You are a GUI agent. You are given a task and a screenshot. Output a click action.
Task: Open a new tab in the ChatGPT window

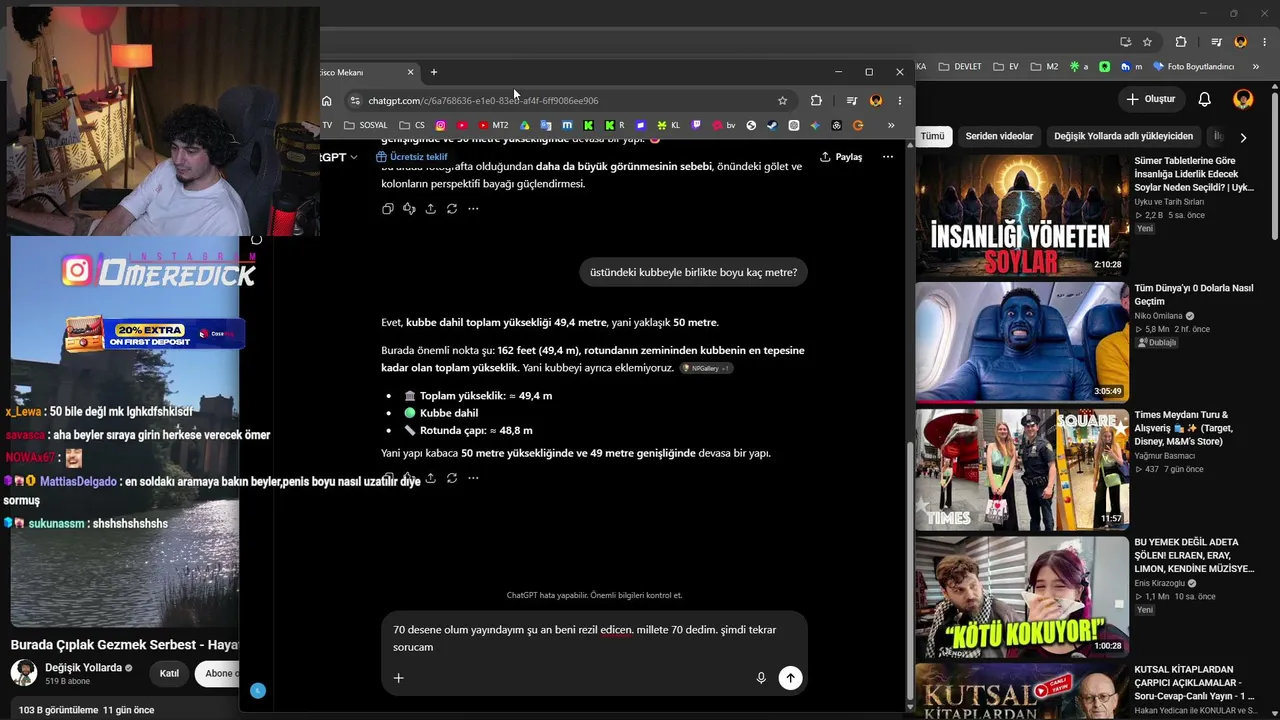[433, 72]
